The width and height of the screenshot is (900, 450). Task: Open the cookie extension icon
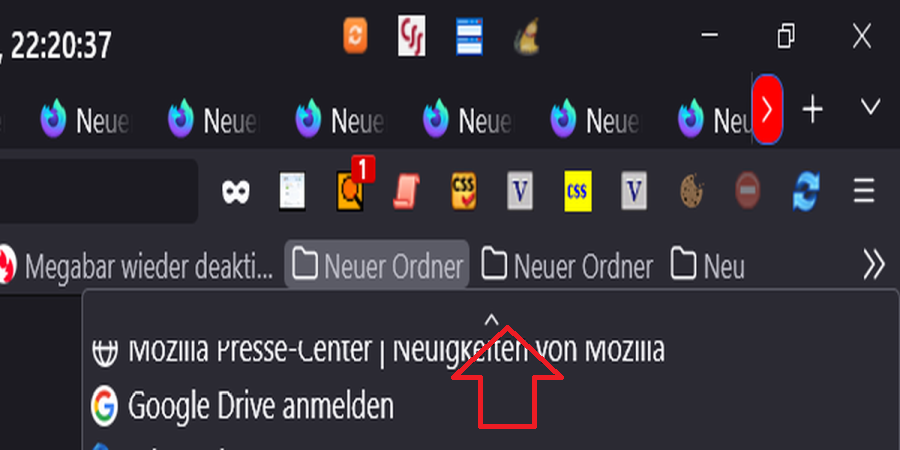(x=692, y=191)
